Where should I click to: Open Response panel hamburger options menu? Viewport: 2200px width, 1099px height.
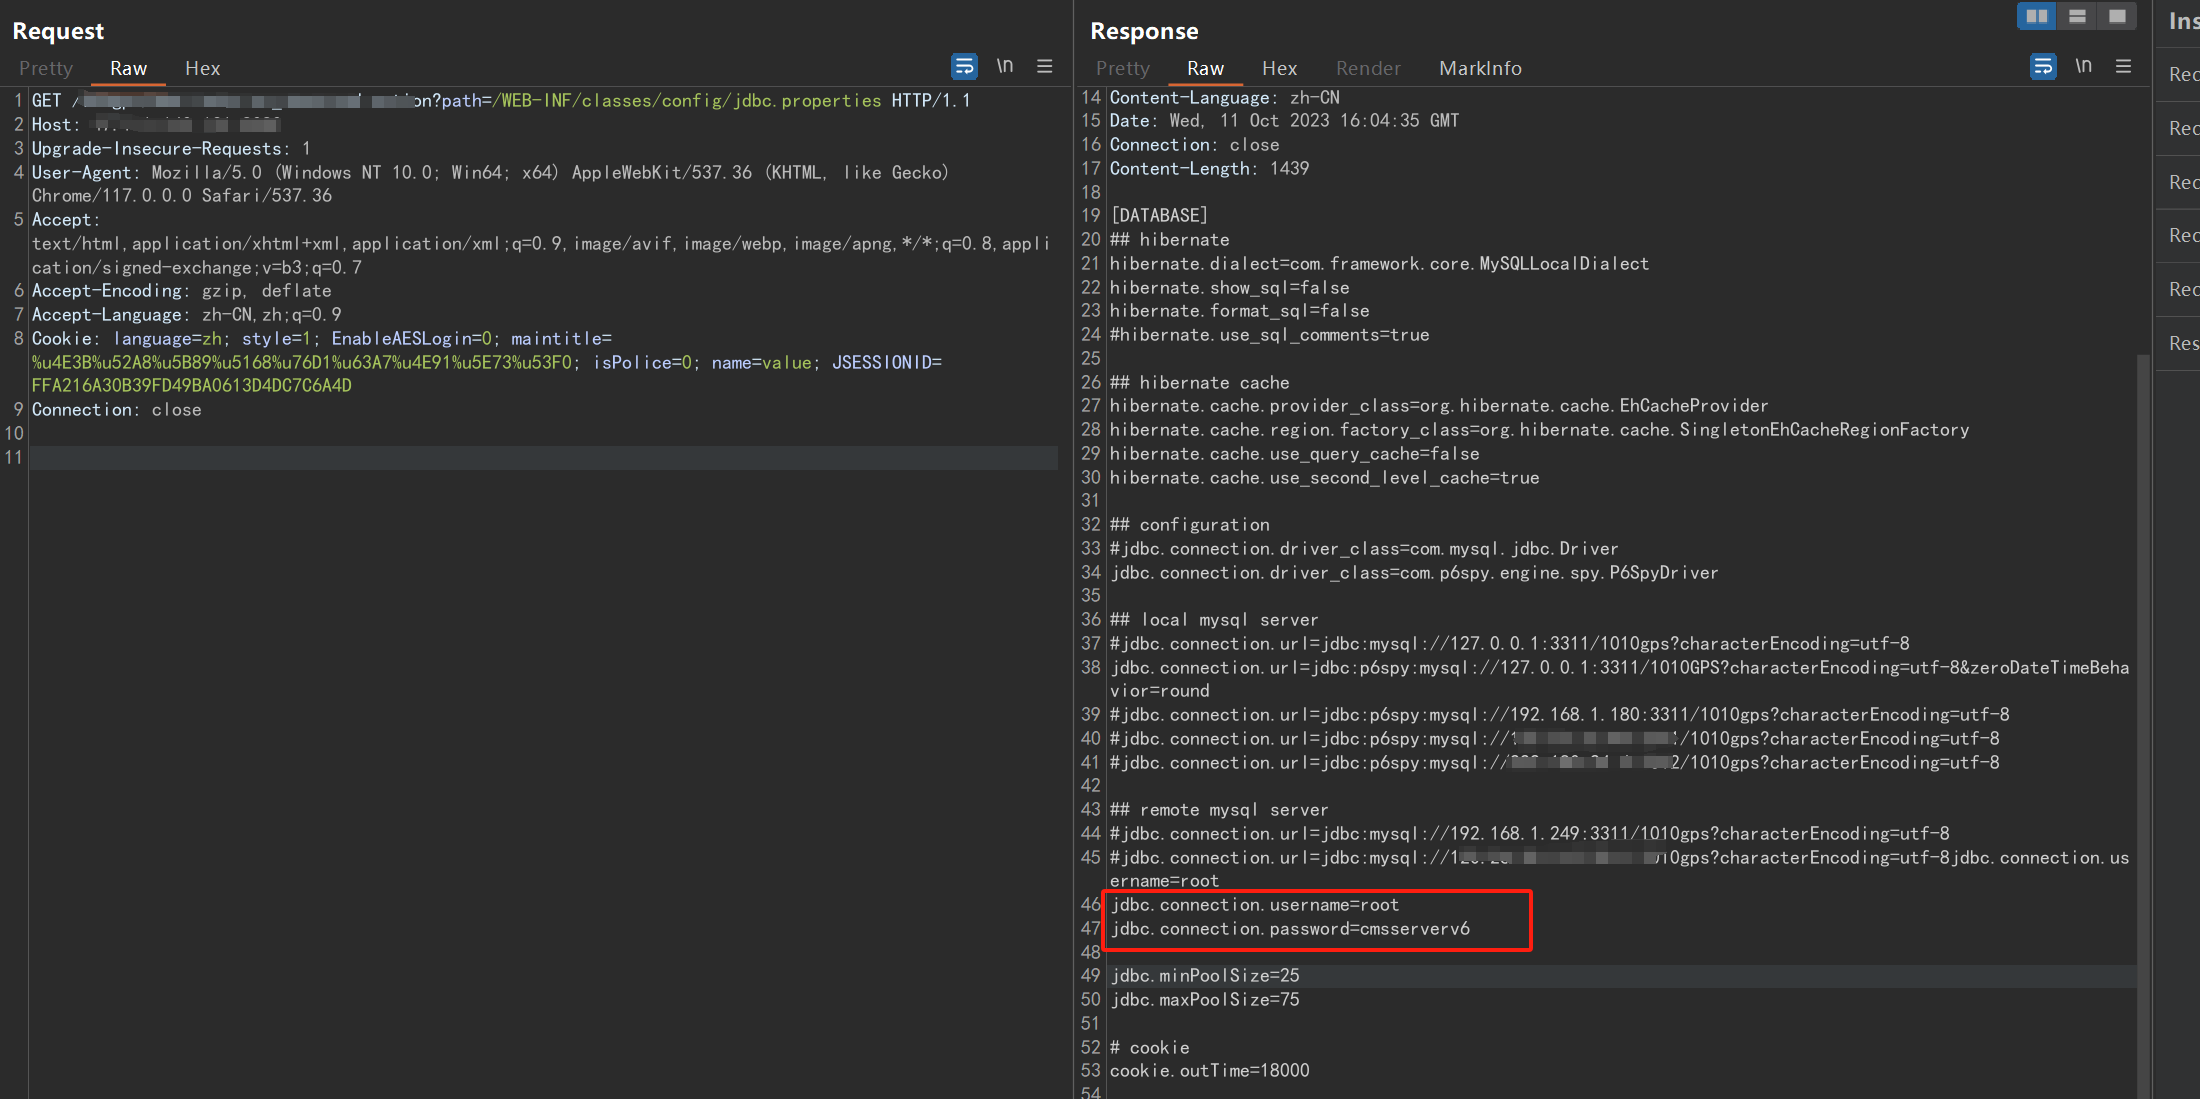tap(2123, 66)
